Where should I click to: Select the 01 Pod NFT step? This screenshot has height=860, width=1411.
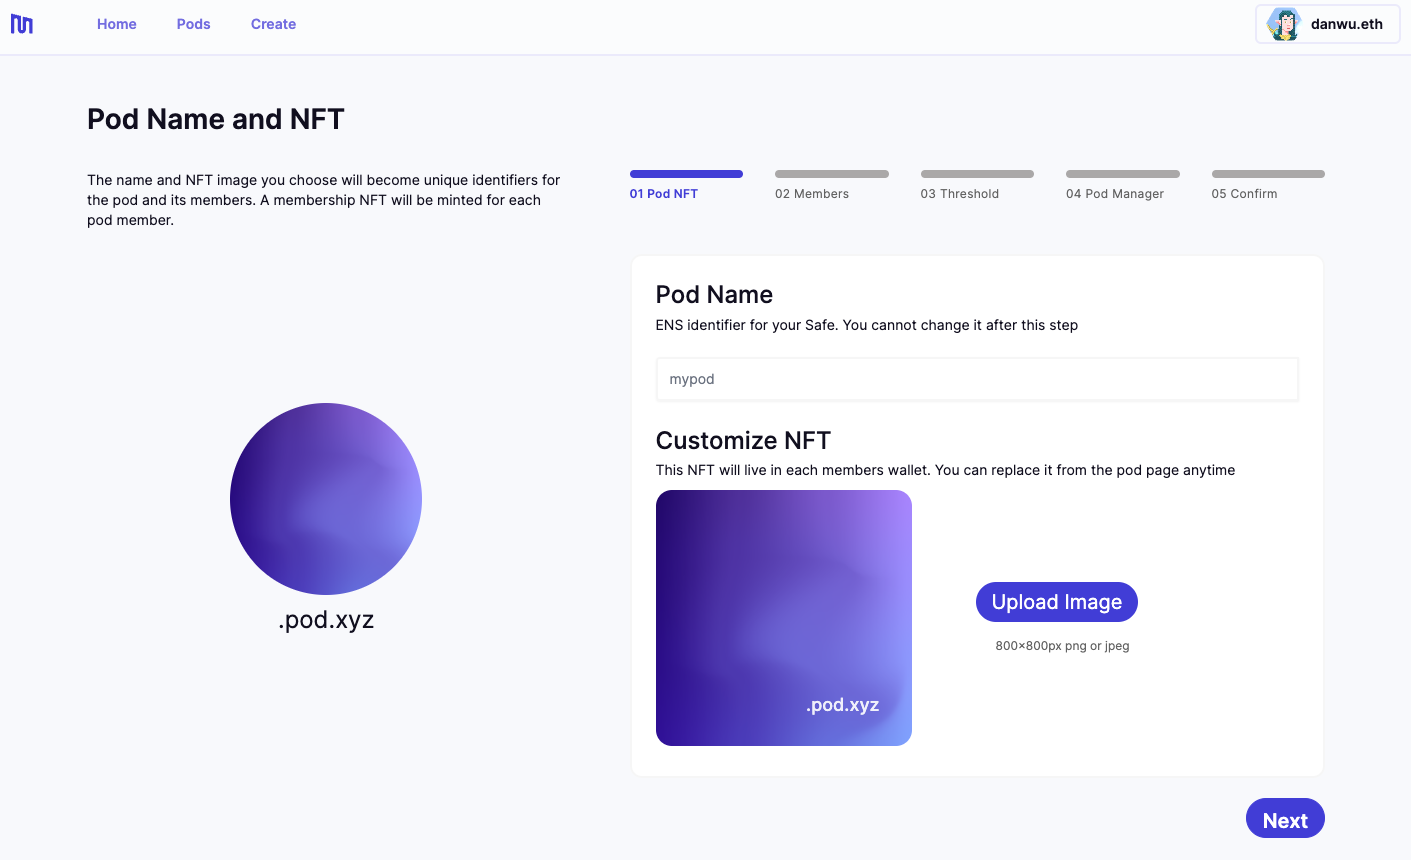(664, 194)
